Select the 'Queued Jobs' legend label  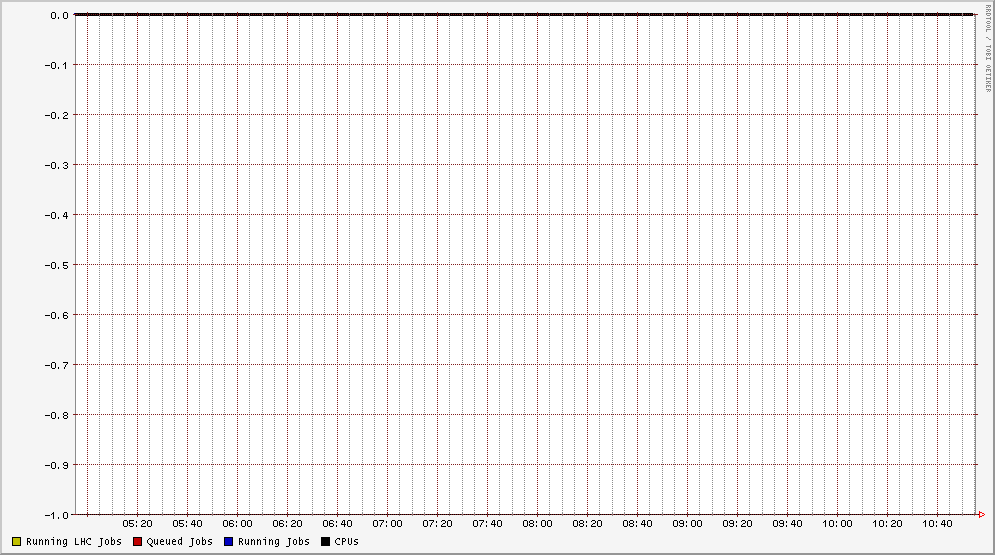coord(180,542)
